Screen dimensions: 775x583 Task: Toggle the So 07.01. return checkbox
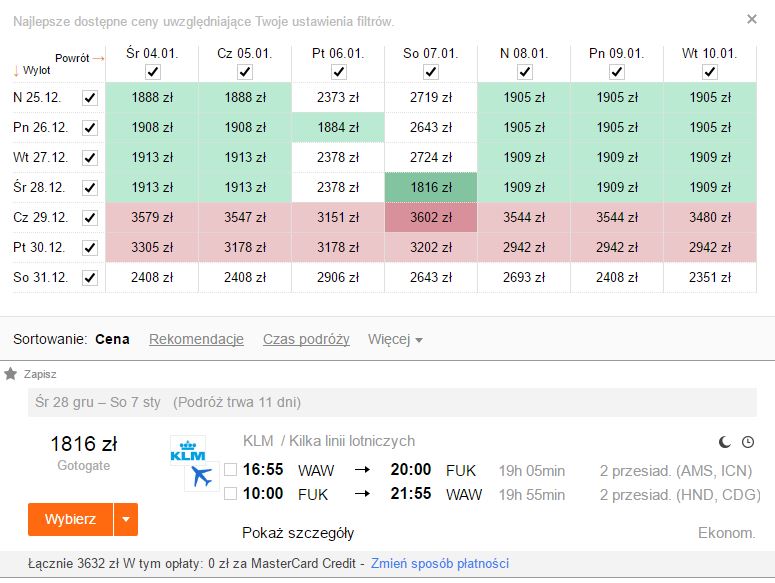tap(431, 72)
